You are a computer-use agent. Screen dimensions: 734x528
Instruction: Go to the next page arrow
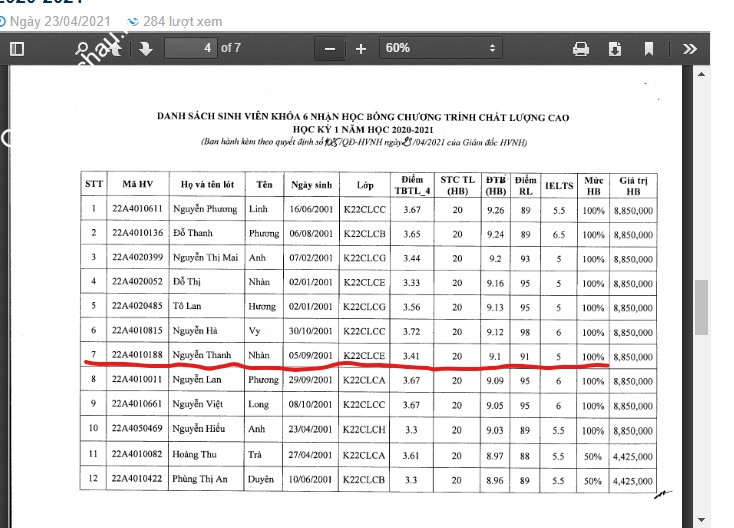point(146,49)
